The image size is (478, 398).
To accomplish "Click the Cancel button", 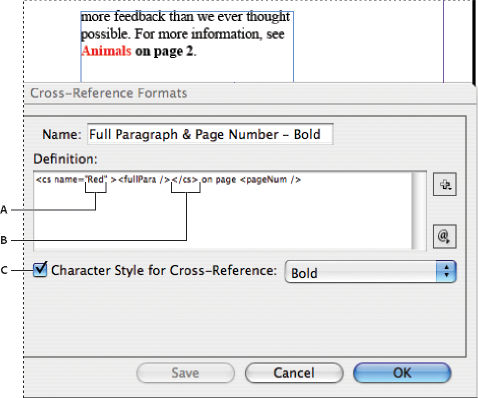I will tap(294, 373).
